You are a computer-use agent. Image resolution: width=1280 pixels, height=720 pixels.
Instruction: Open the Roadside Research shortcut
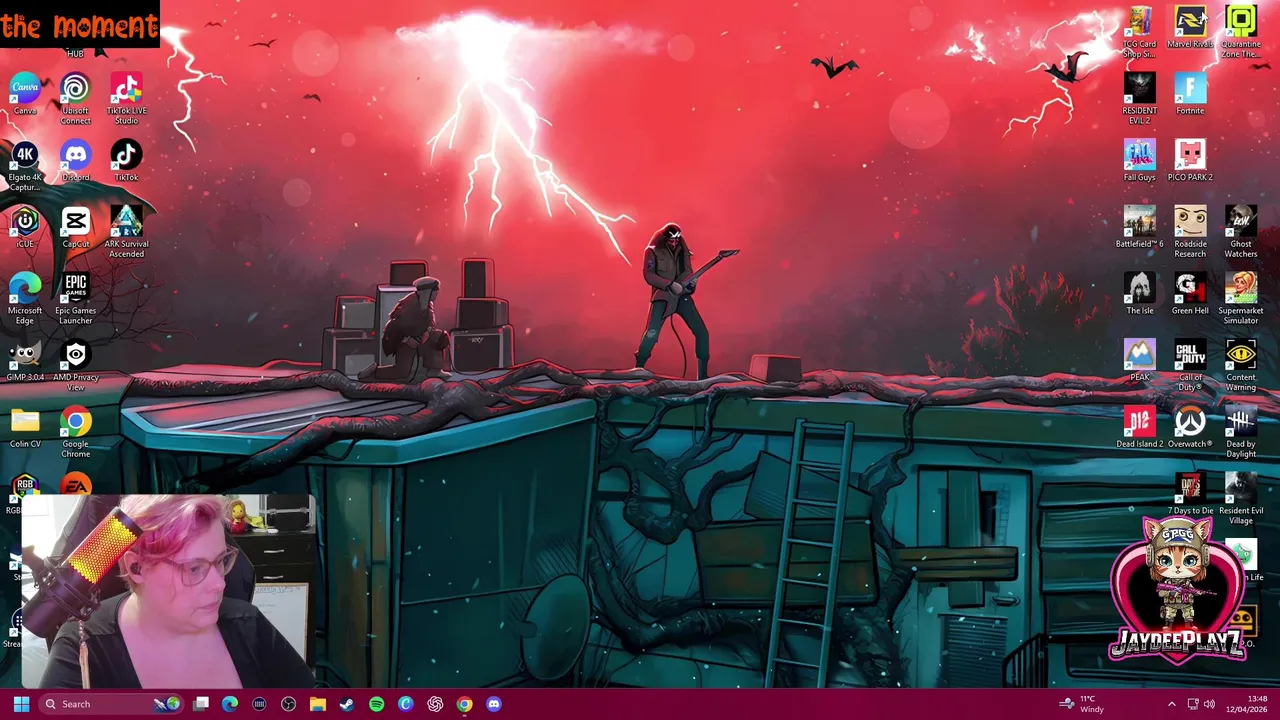(x=1190, y=232)
